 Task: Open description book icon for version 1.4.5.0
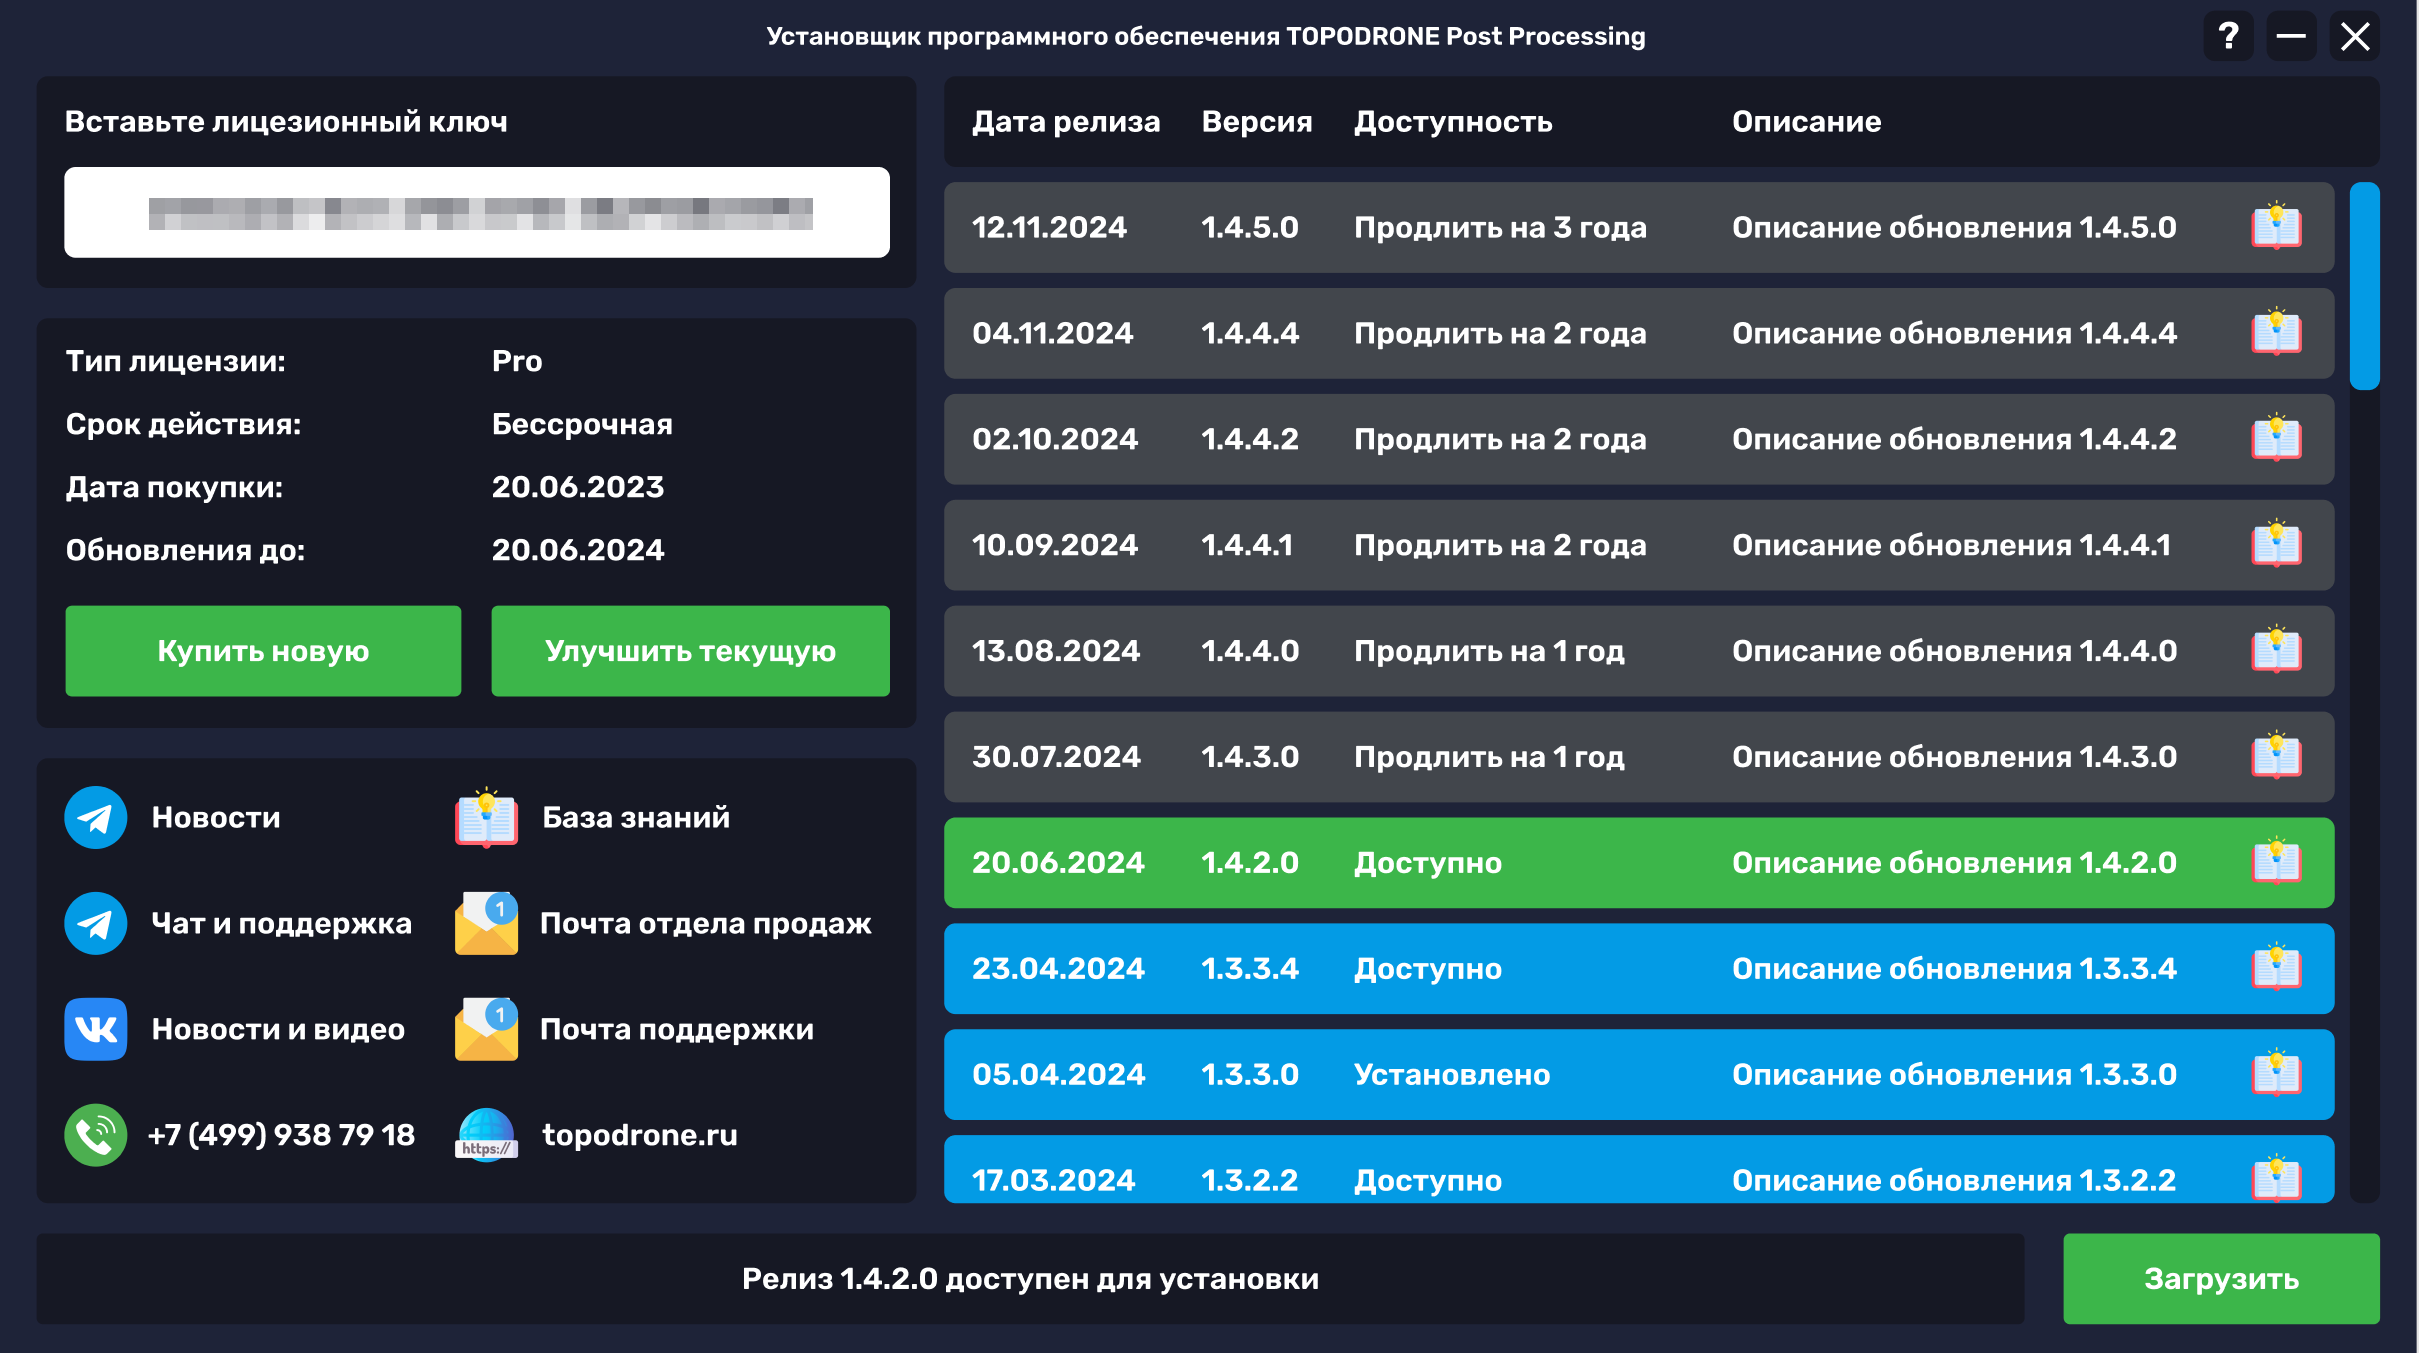click(x=2276, y=227)
